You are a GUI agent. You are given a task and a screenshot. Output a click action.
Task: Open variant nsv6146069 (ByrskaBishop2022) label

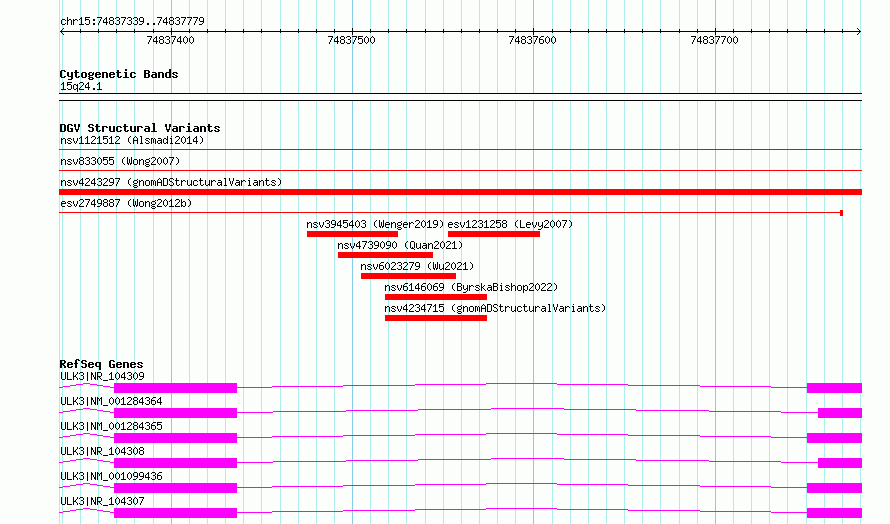pos(471,287)
